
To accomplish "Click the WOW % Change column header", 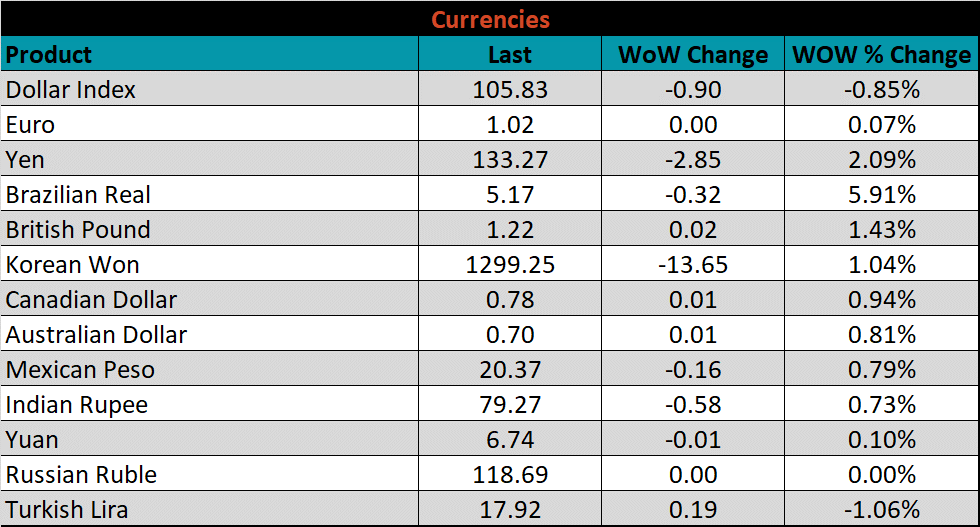I will pyautogui.click(x=881, y=54).
